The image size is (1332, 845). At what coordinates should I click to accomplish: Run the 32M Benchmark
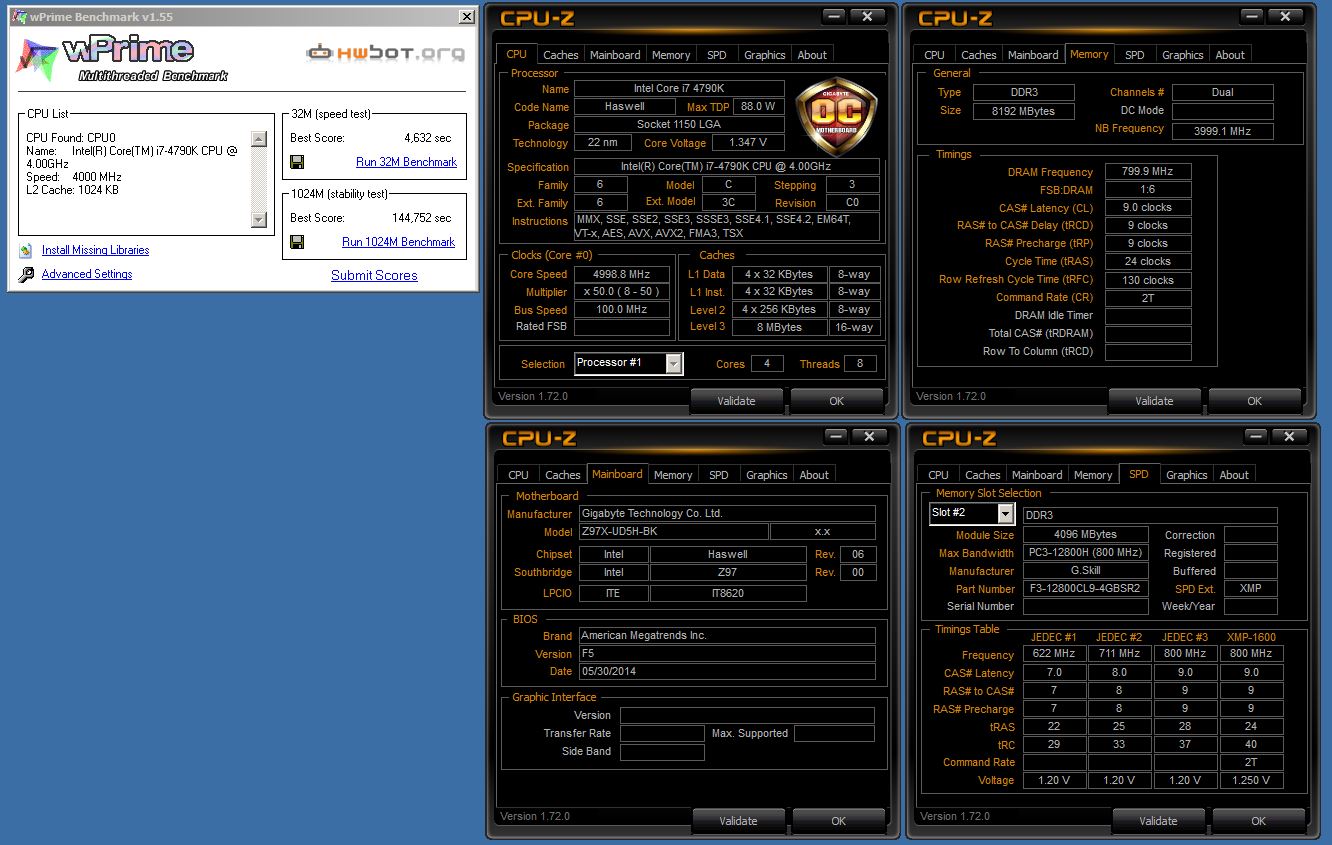(406, 162)
